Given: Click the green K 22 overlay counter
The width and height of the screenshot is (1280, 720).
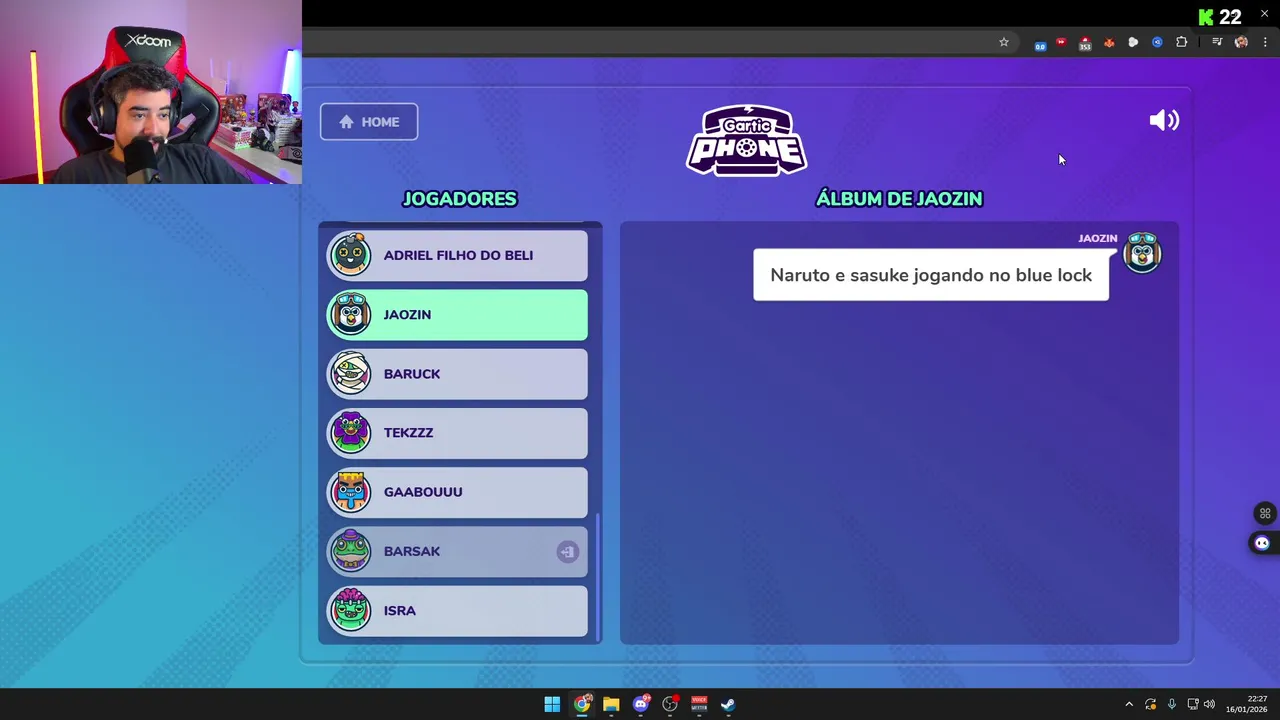Looking at the screenshot, I should 1220,17.
